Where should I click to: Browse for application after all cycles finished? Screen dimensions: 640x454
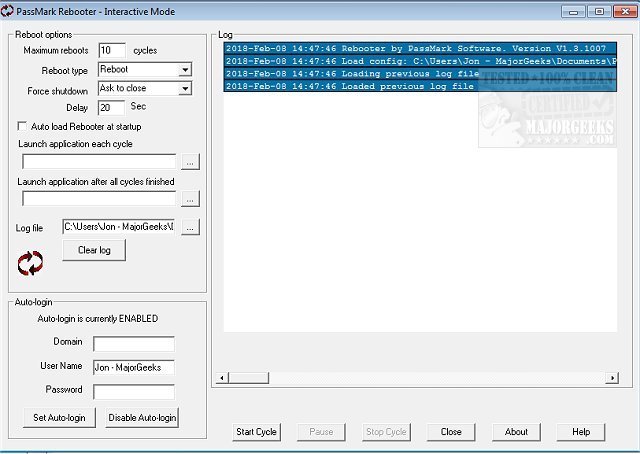click(x=190, y=199)
